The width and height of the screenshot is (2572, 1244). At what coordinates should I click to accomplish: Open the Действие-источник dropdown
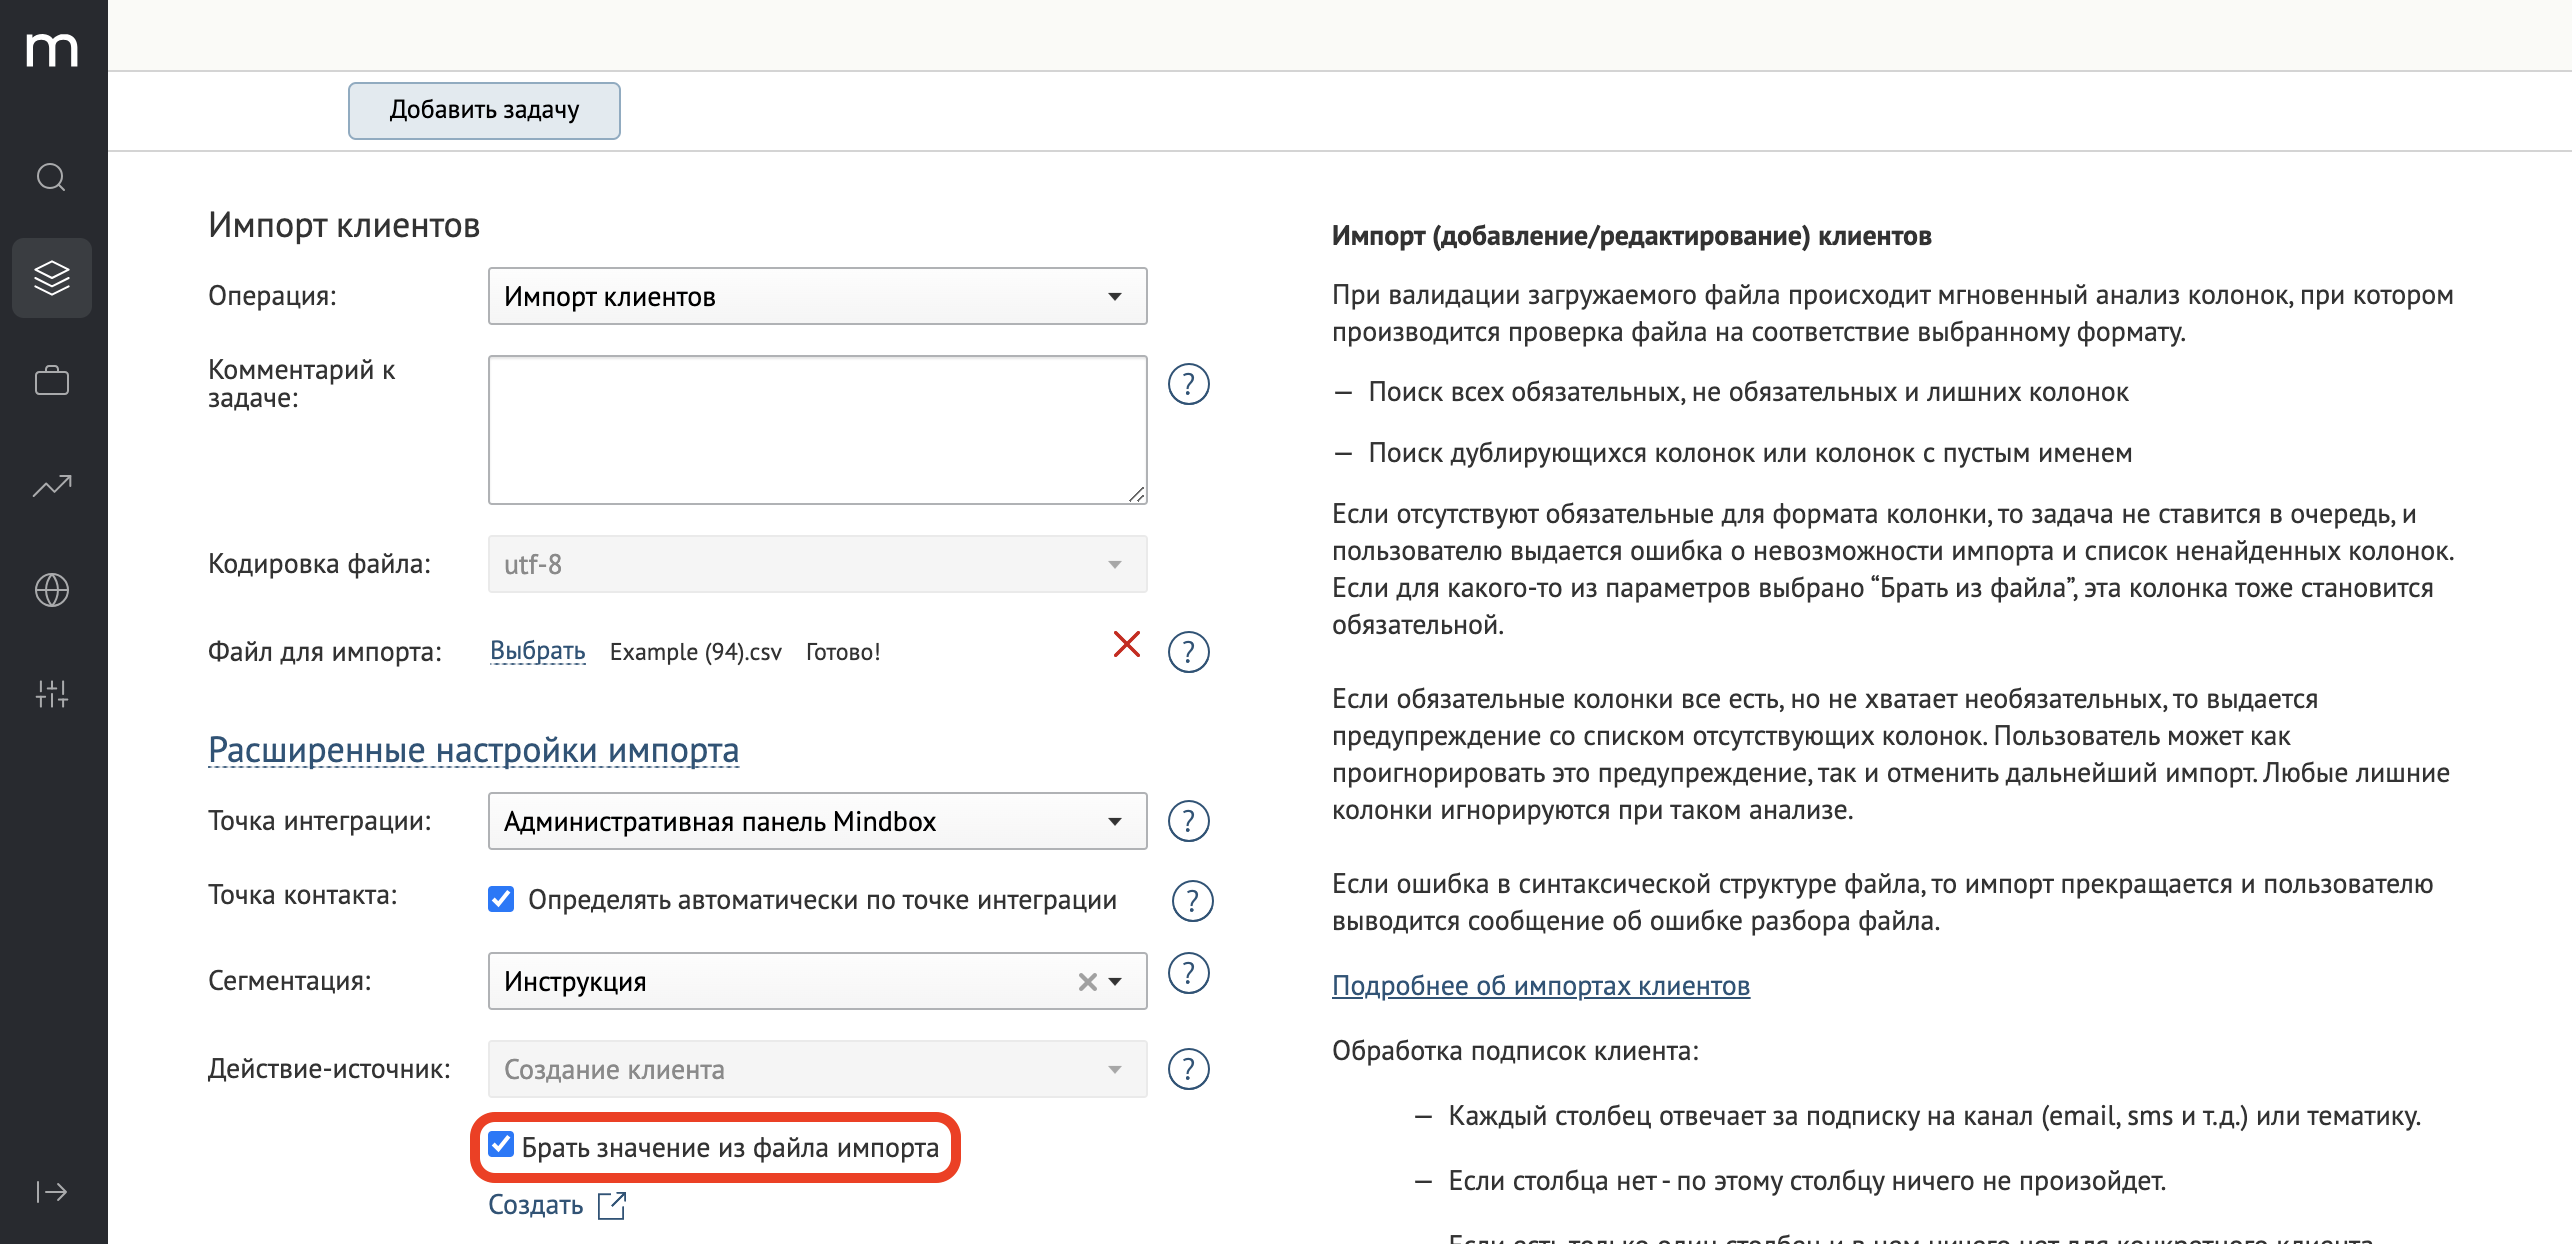(x=817, y=1069)
